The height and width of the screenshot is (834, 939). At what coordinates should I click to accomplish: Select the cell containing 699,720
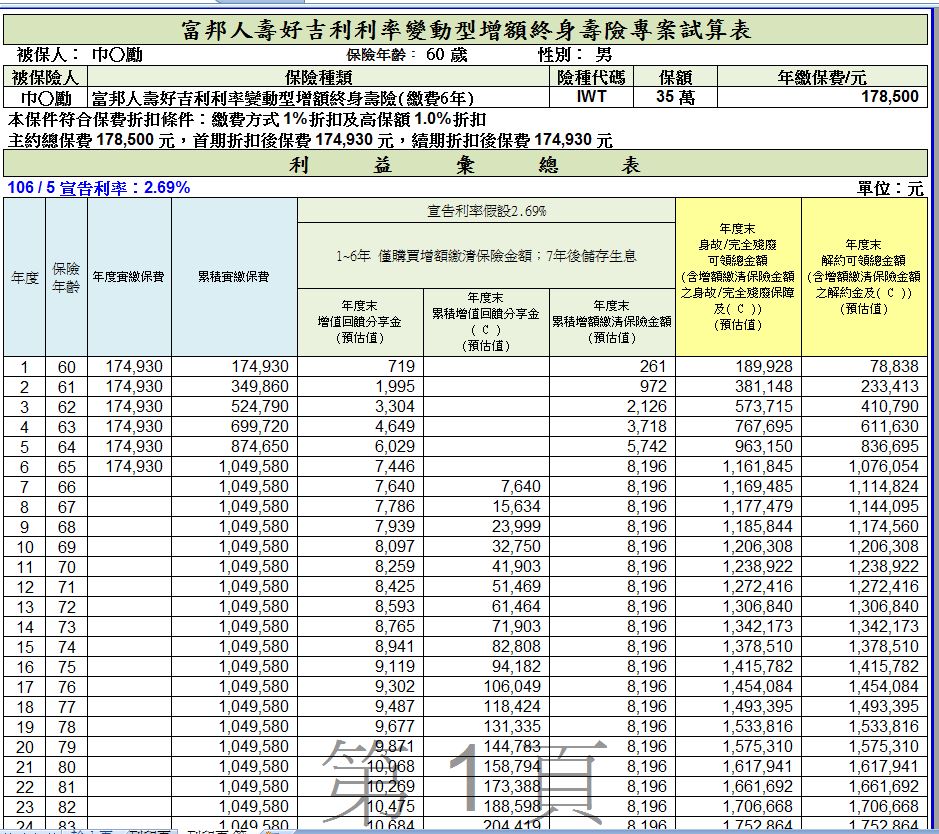point(234,427)
